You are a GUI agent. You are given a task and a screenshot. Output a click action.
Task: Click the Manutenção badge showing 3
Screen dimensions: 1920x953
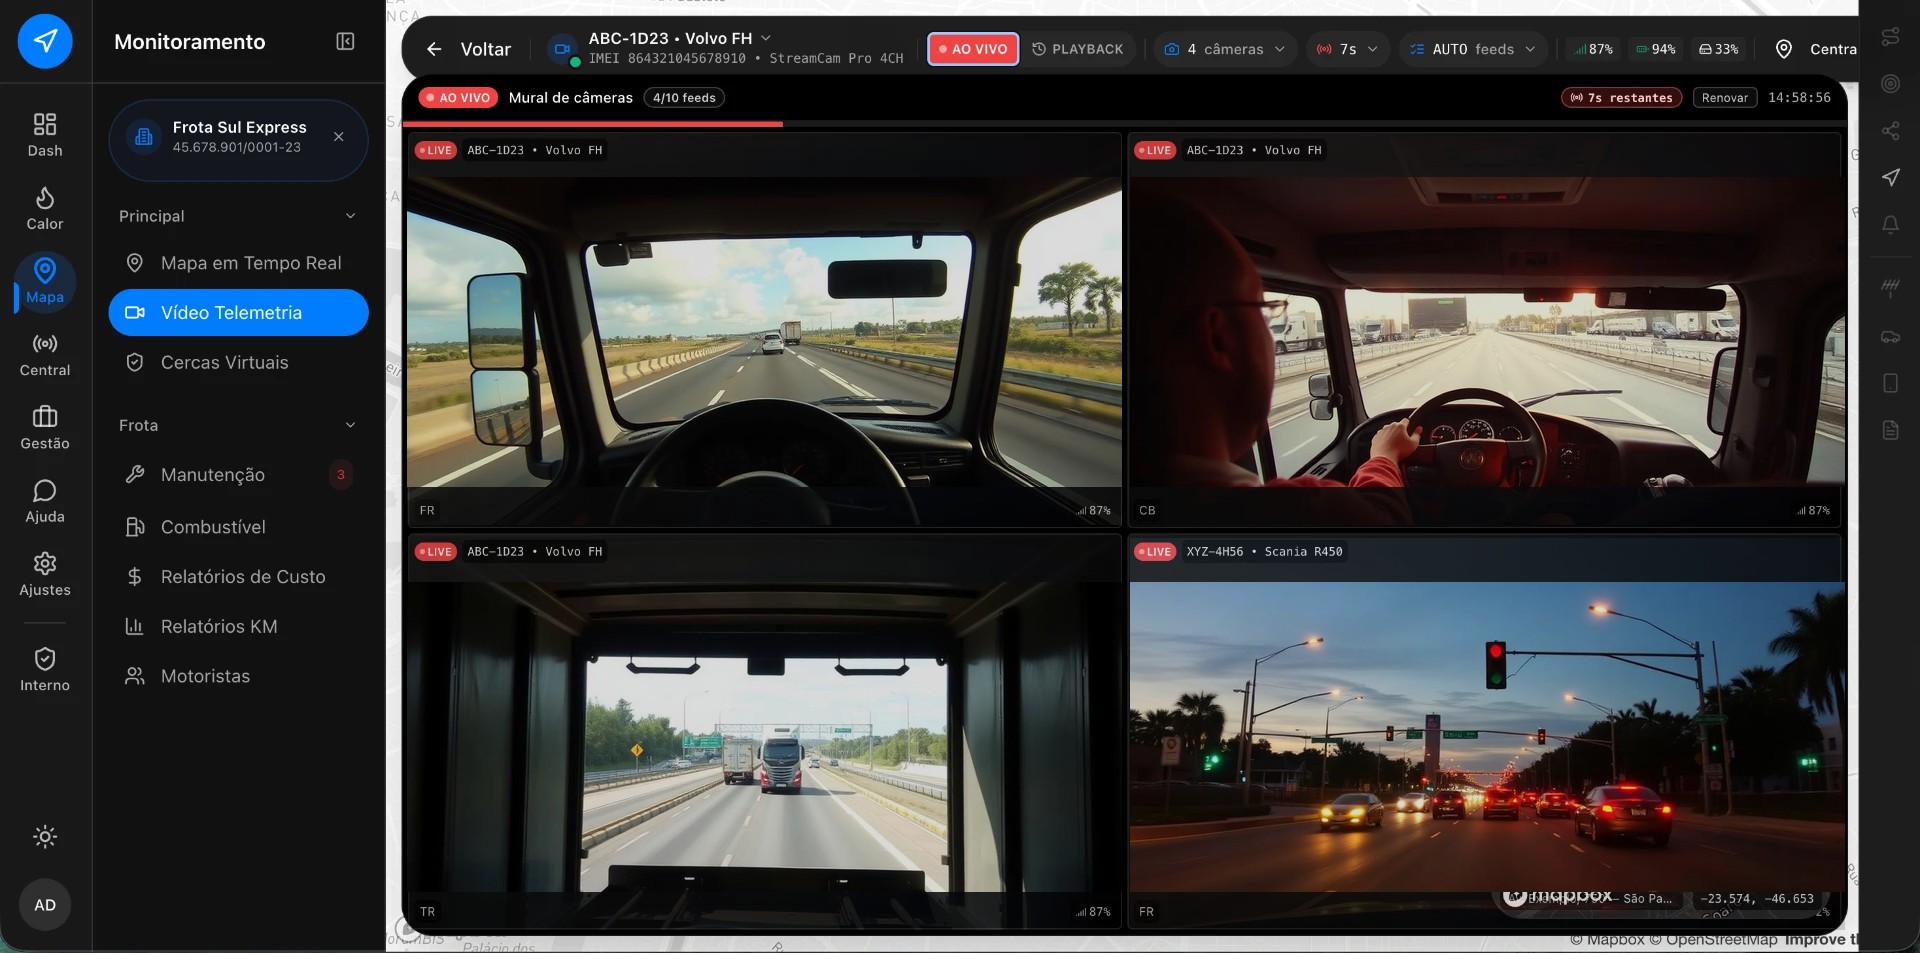[341, 475]
